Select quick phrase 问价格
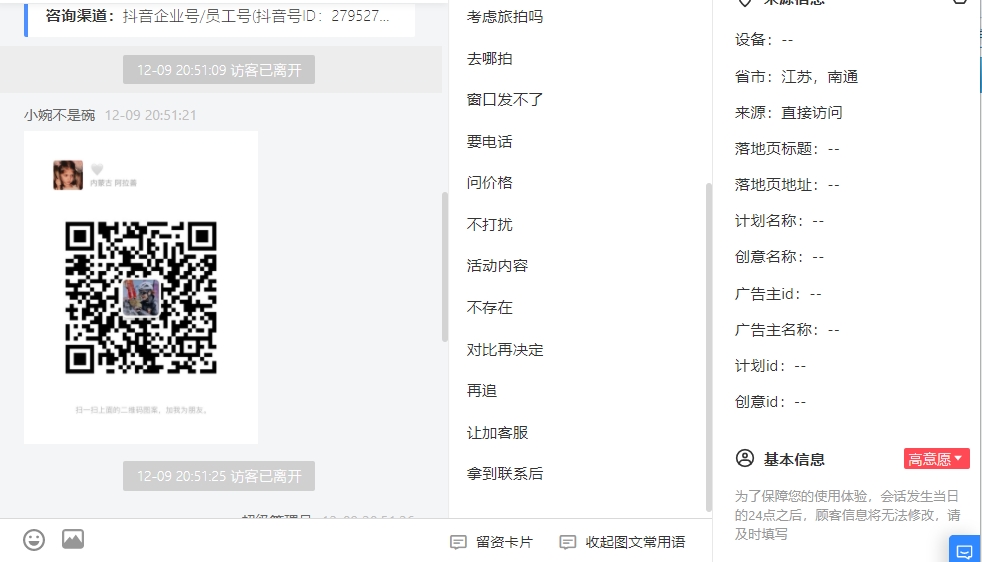This screenshot has height=562, width=982. (489, 182)
